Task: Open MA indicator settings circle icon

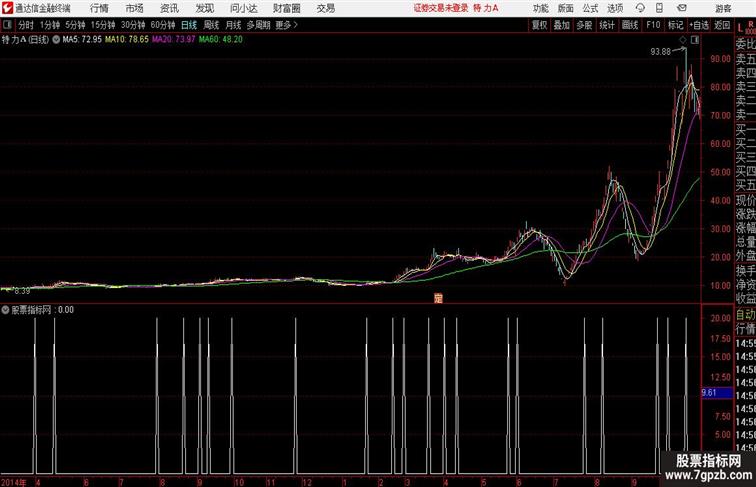Action: pos(56,40)
